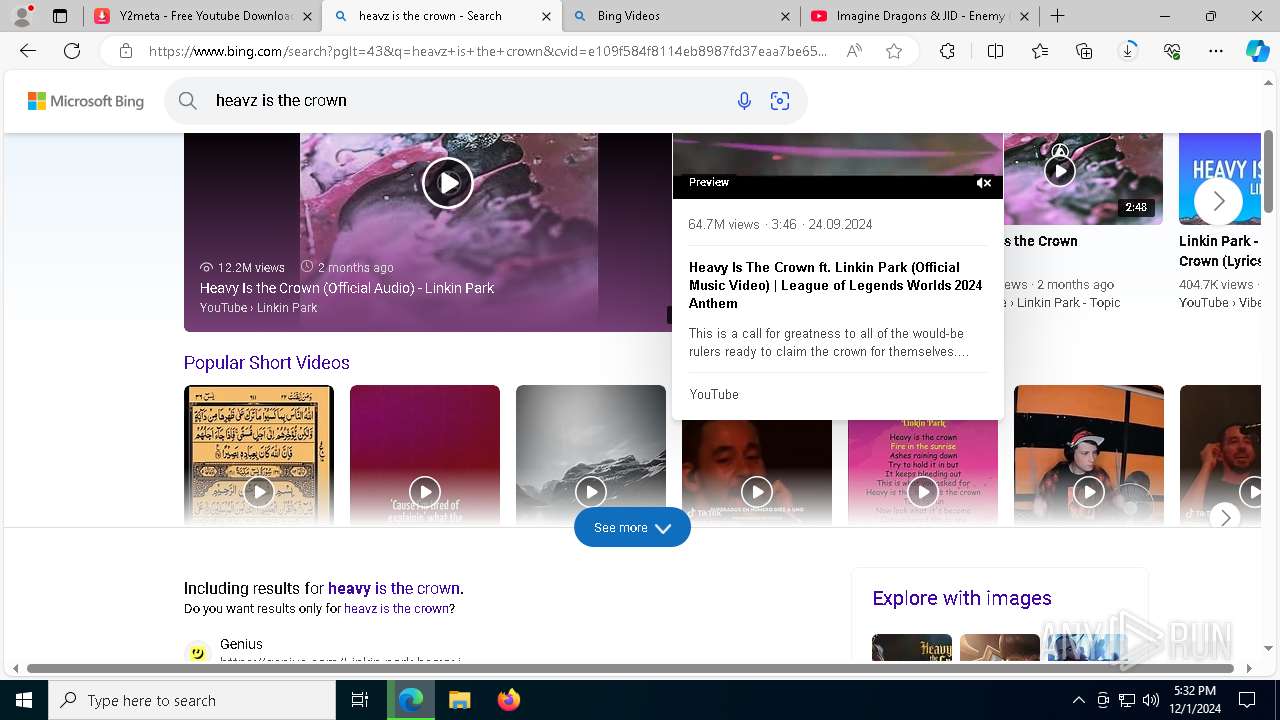Click the Bing search query input field
The width and height of the screenshot is (1280, 720).
pos(465,100)
